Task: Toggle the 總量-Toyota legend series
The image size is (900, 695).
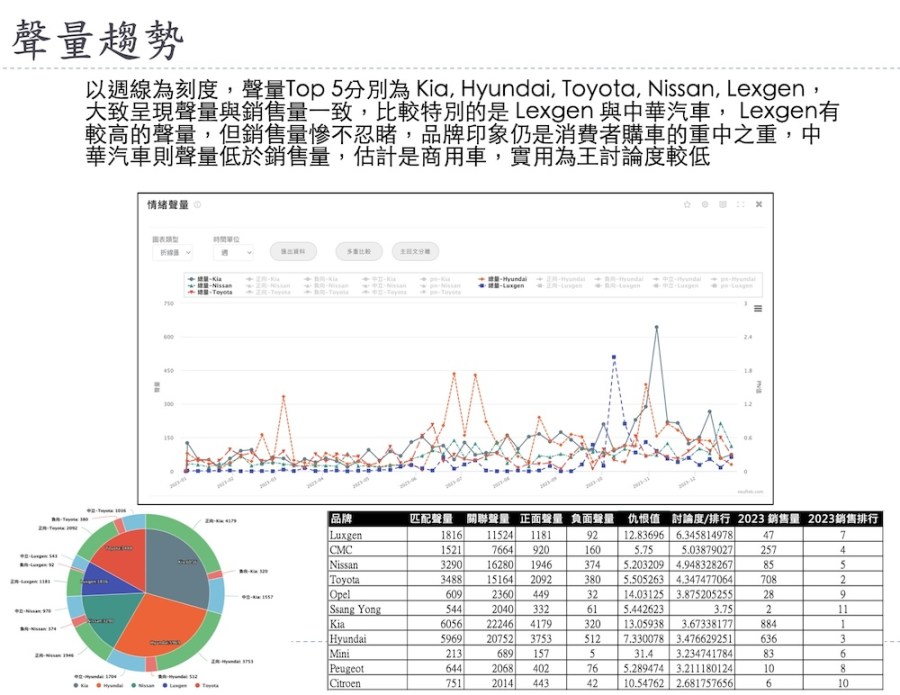Action: (210, 292)
